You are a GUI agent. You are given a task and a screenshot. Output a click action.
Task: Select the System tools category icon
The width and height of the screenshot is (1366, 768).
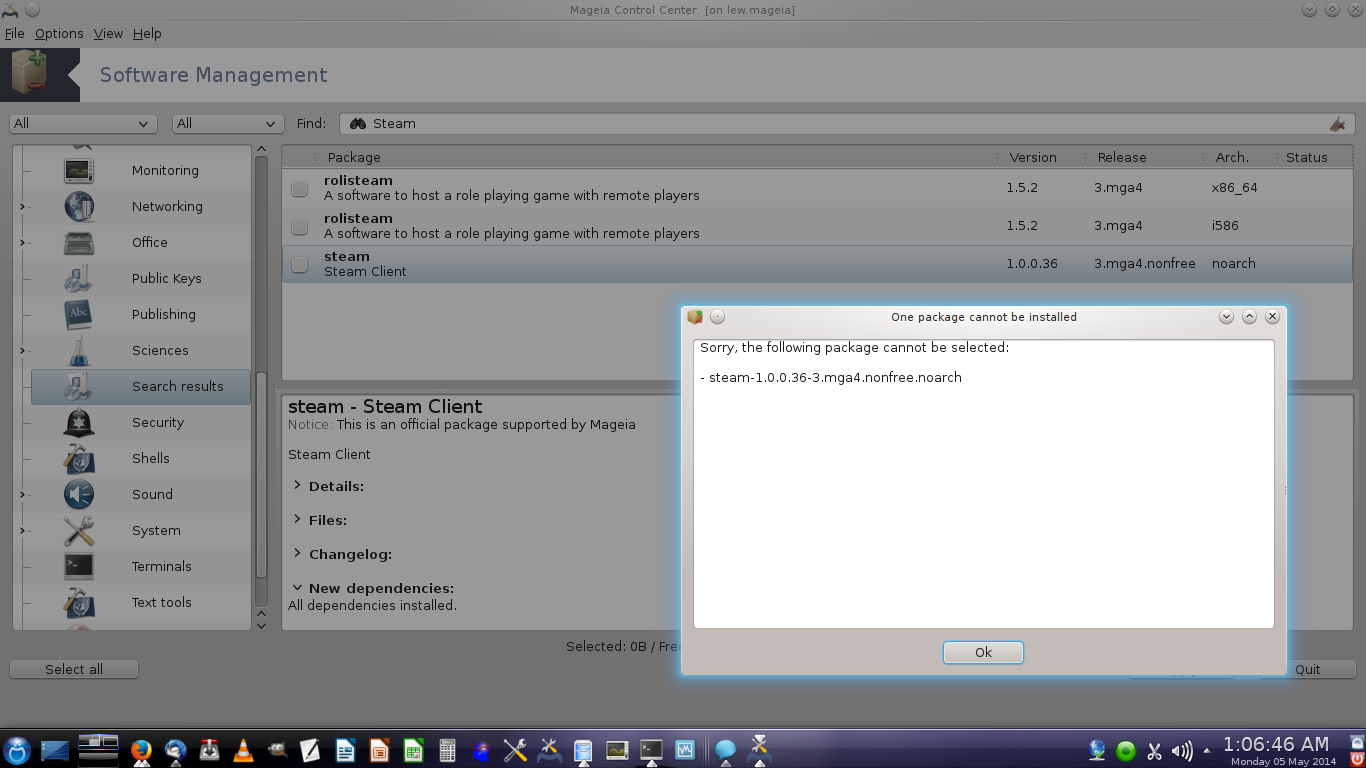79,531
